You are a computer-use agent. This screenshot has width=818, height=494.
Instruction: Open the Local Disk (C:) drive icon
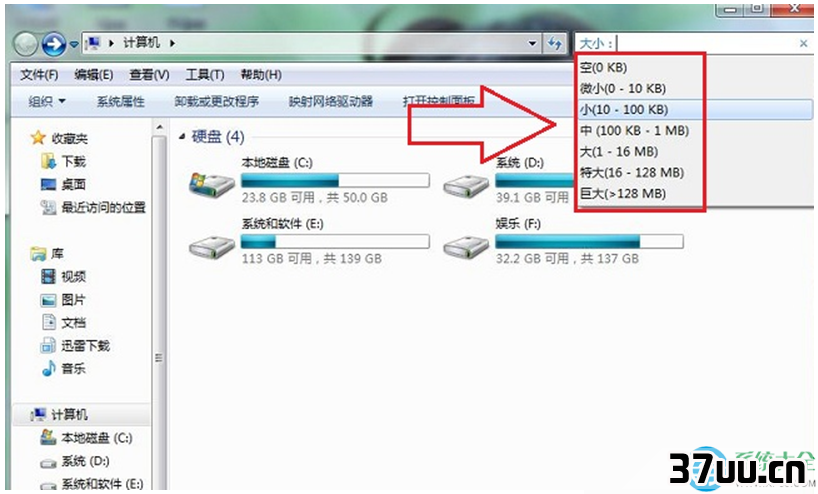point(211,184)
